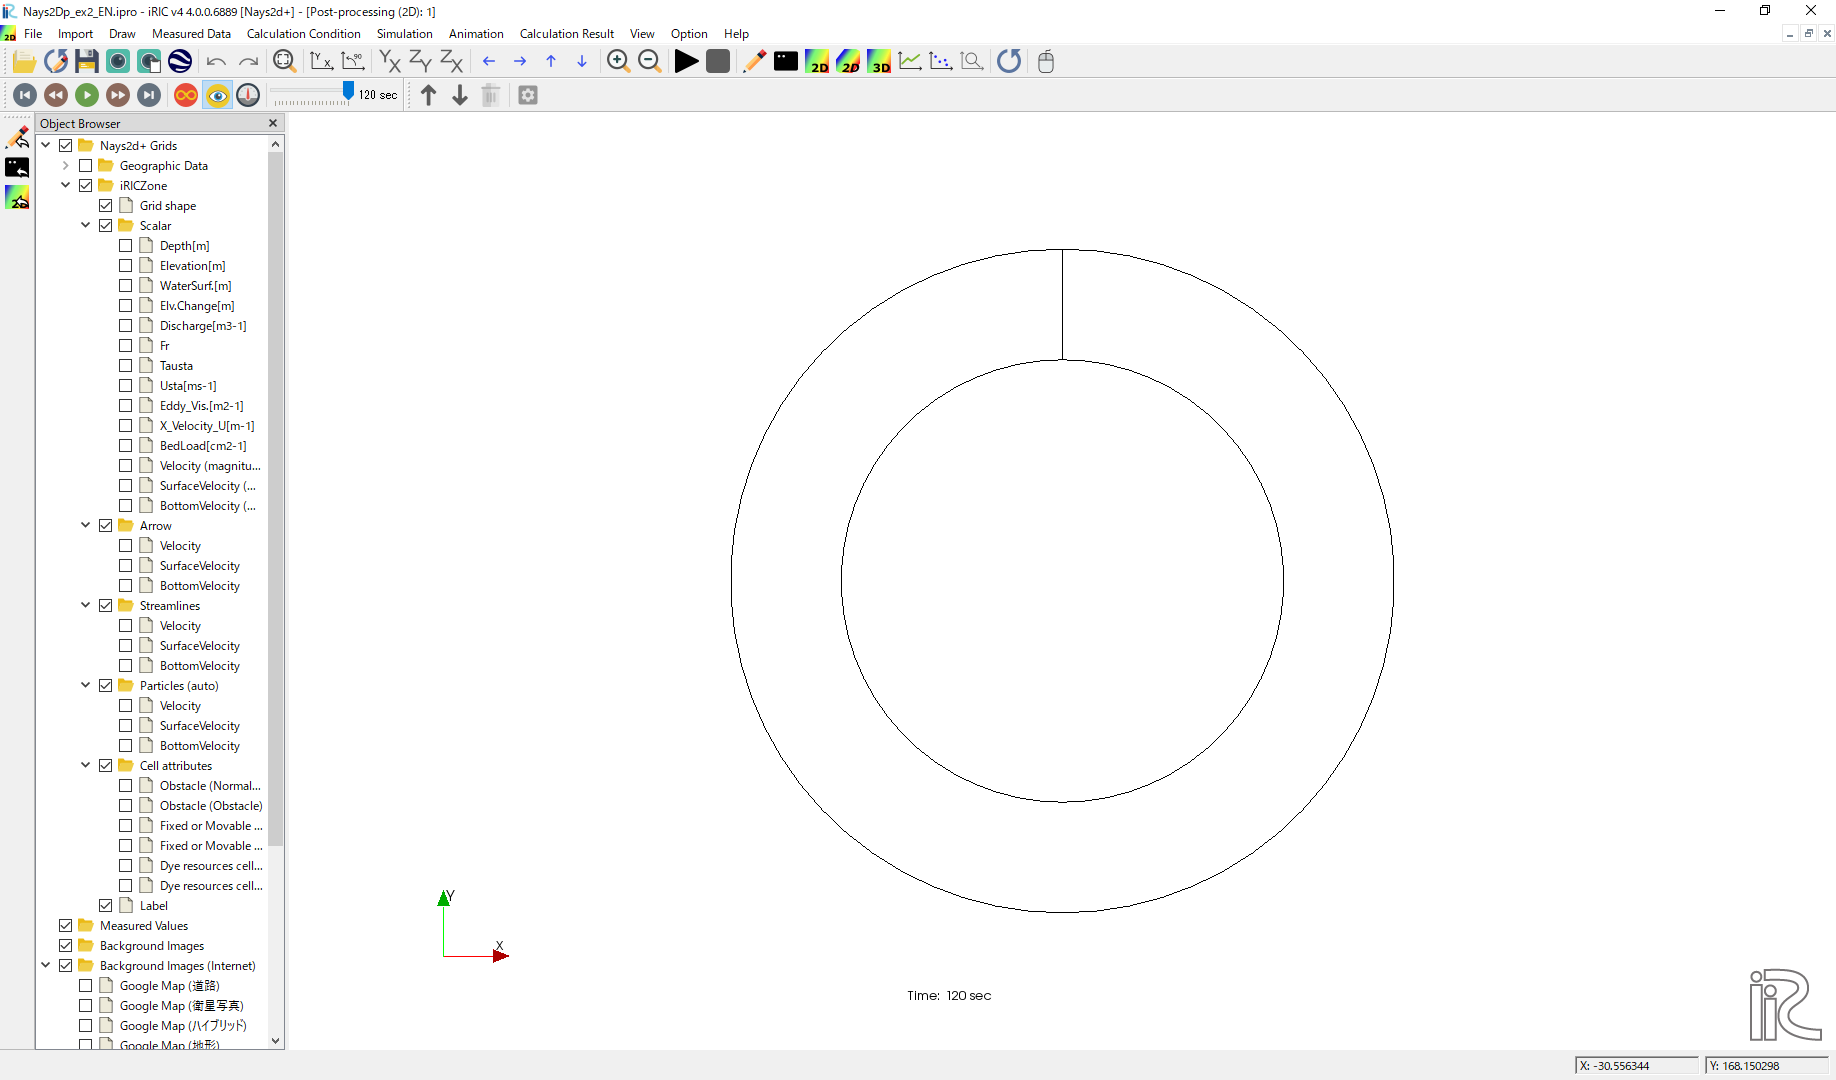Collapse Background Images (Internet) node

pos(46,966)
